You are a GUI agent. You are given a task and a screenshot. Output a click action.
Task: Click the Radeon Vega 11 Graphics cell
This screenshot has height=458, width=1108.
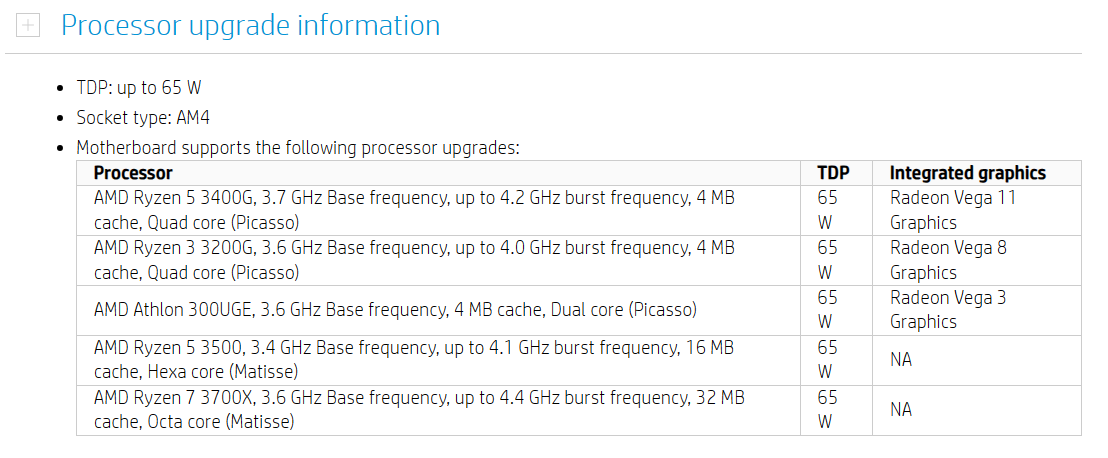tap(977, 211)
